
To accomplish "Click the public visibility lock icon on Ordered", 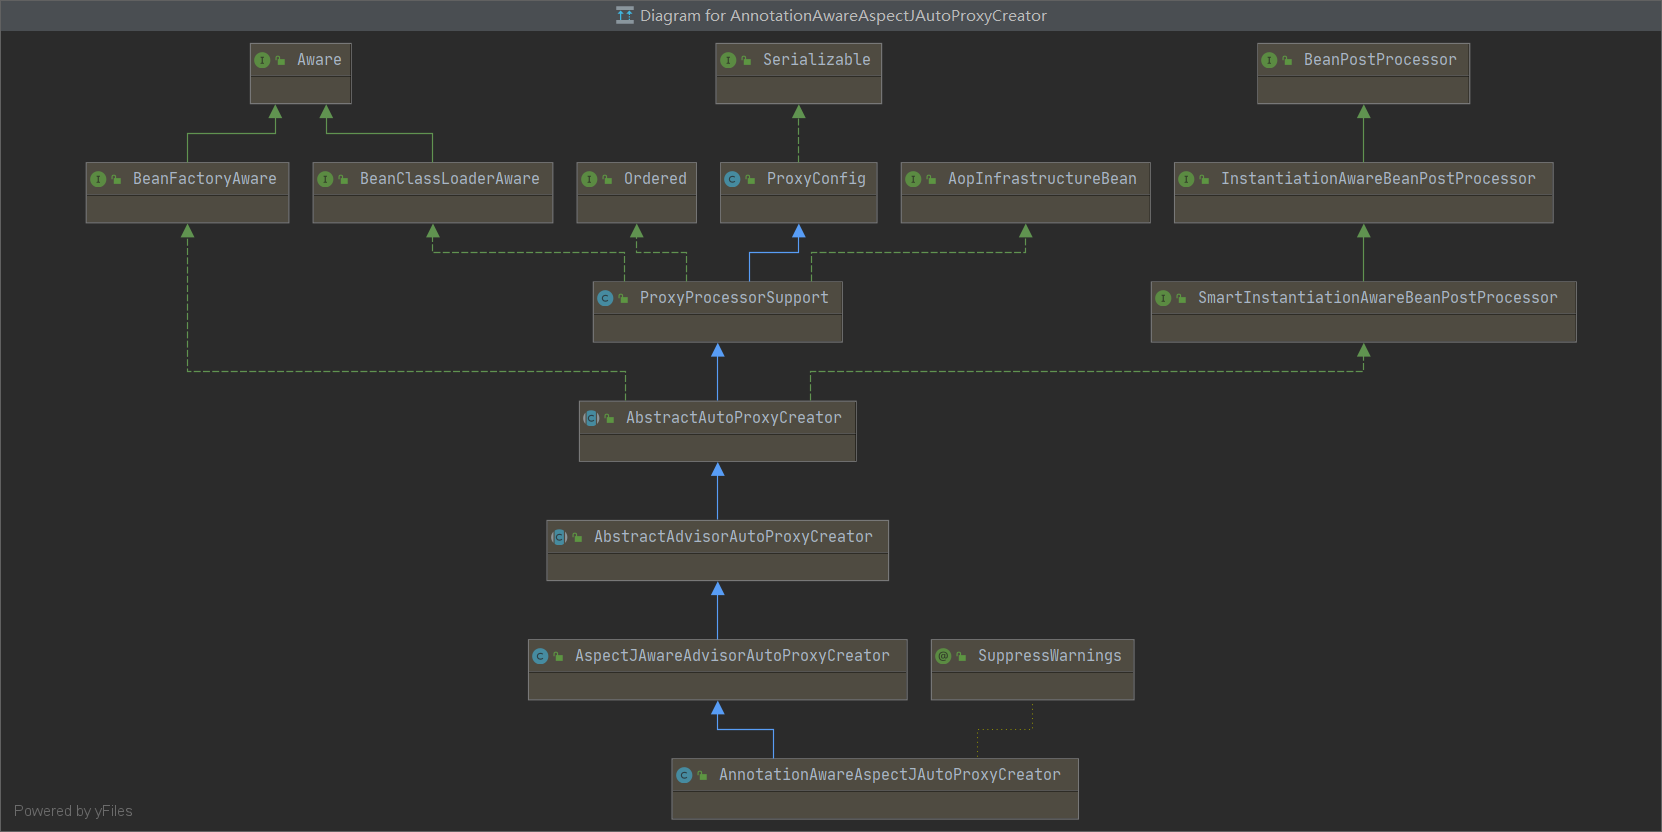I will (x=608, y=180).
